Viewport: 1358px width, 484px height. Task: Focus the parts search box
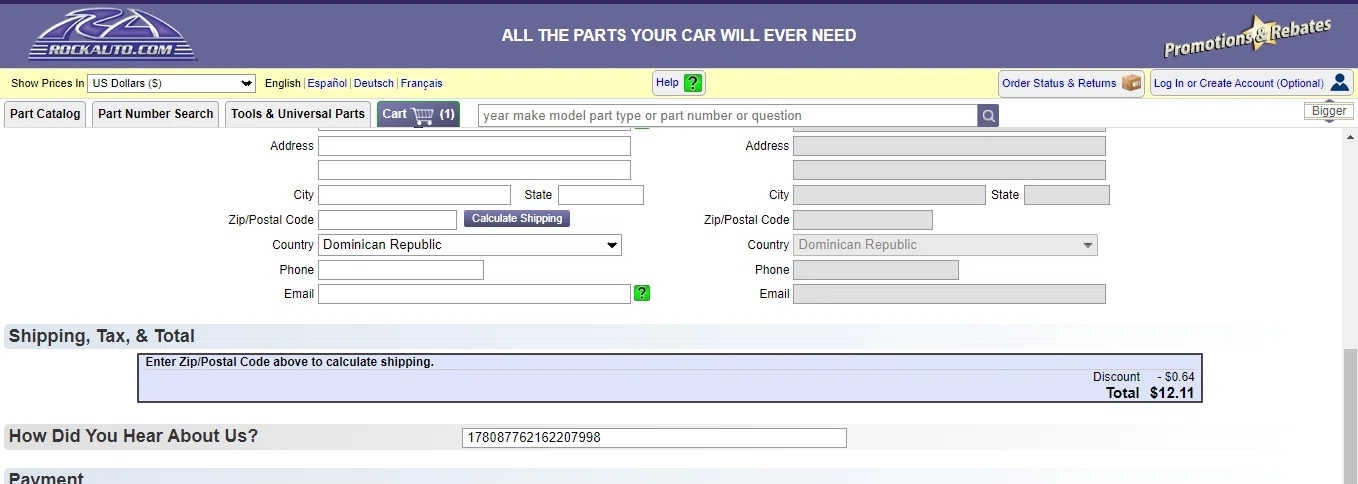(728, 116)
